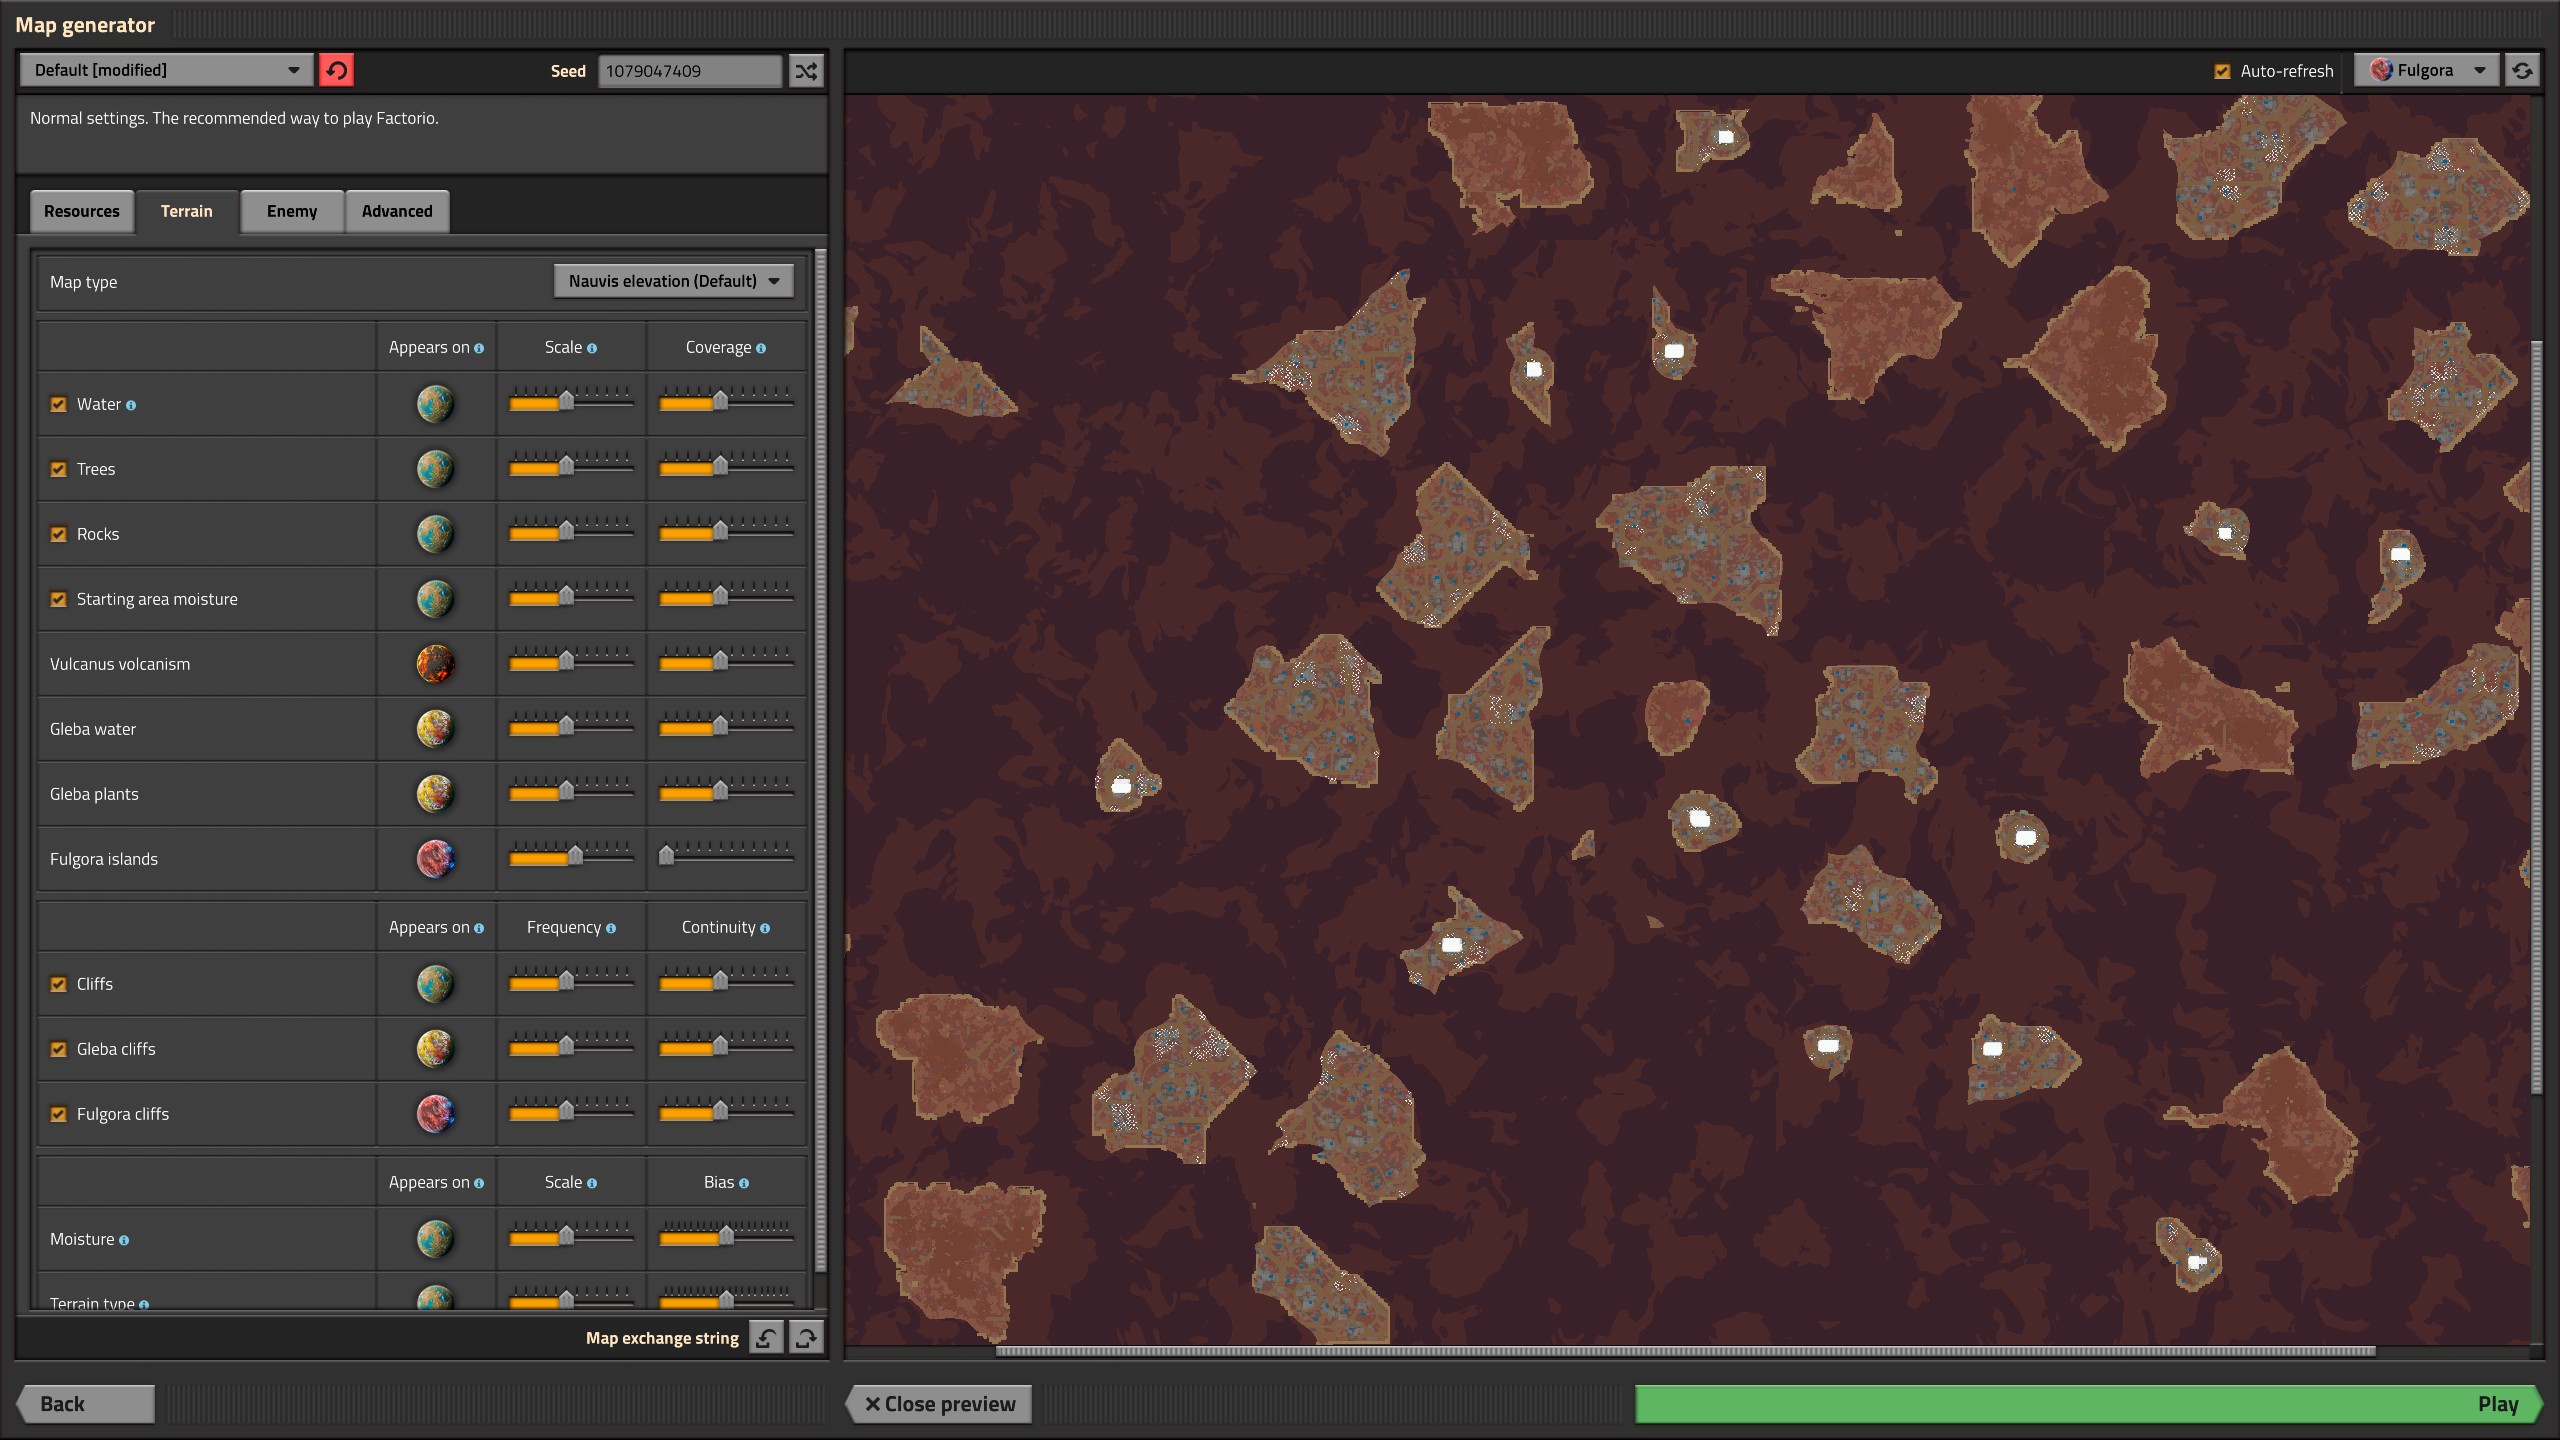The height and width of the screenshot is (1440, 2560).
Task: Open the Default [modified] preset dropdown
Action: (x=167, y=70)
